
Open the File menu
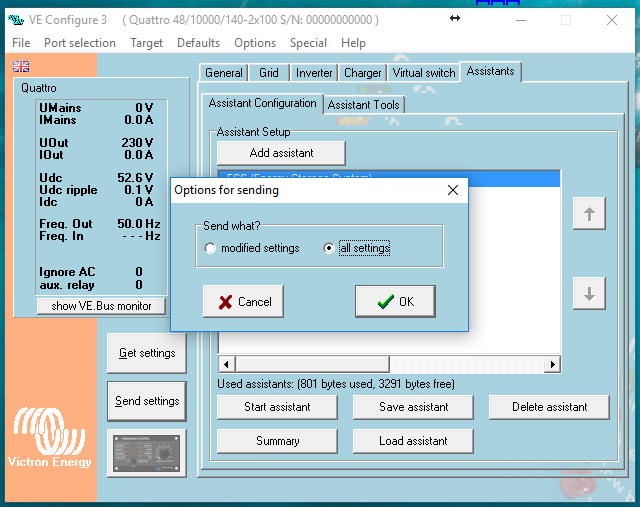[x=21, y=43]
